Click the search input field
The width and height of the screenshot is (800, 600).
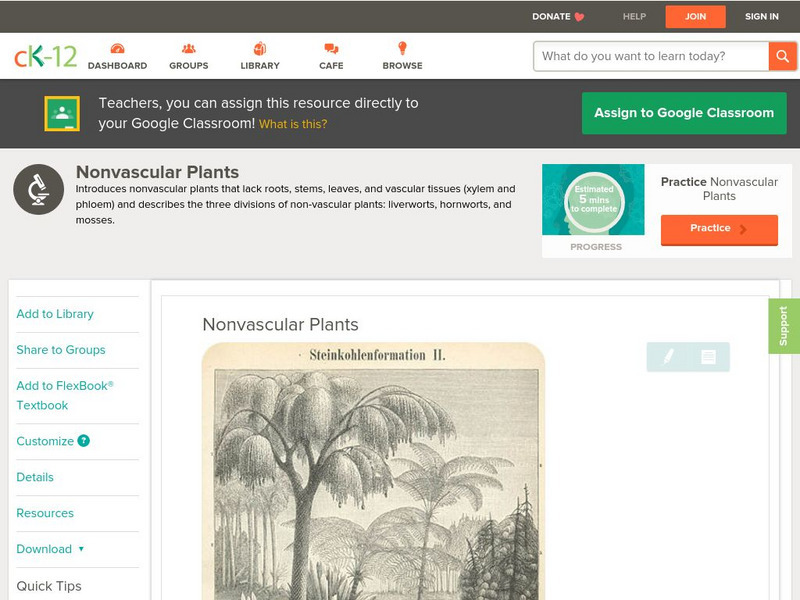coord(651,56)
